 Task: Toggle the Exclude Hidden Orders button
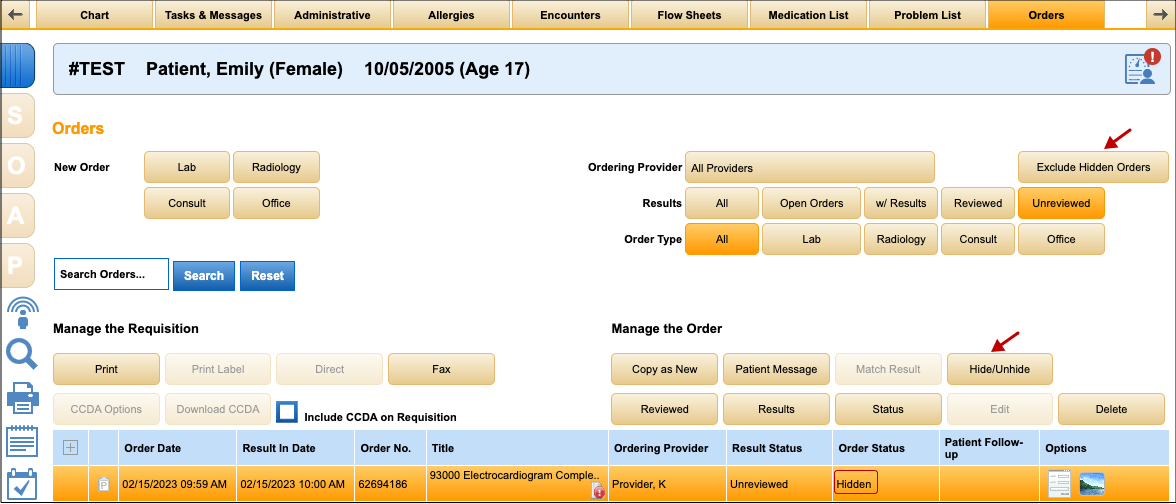1093,167
